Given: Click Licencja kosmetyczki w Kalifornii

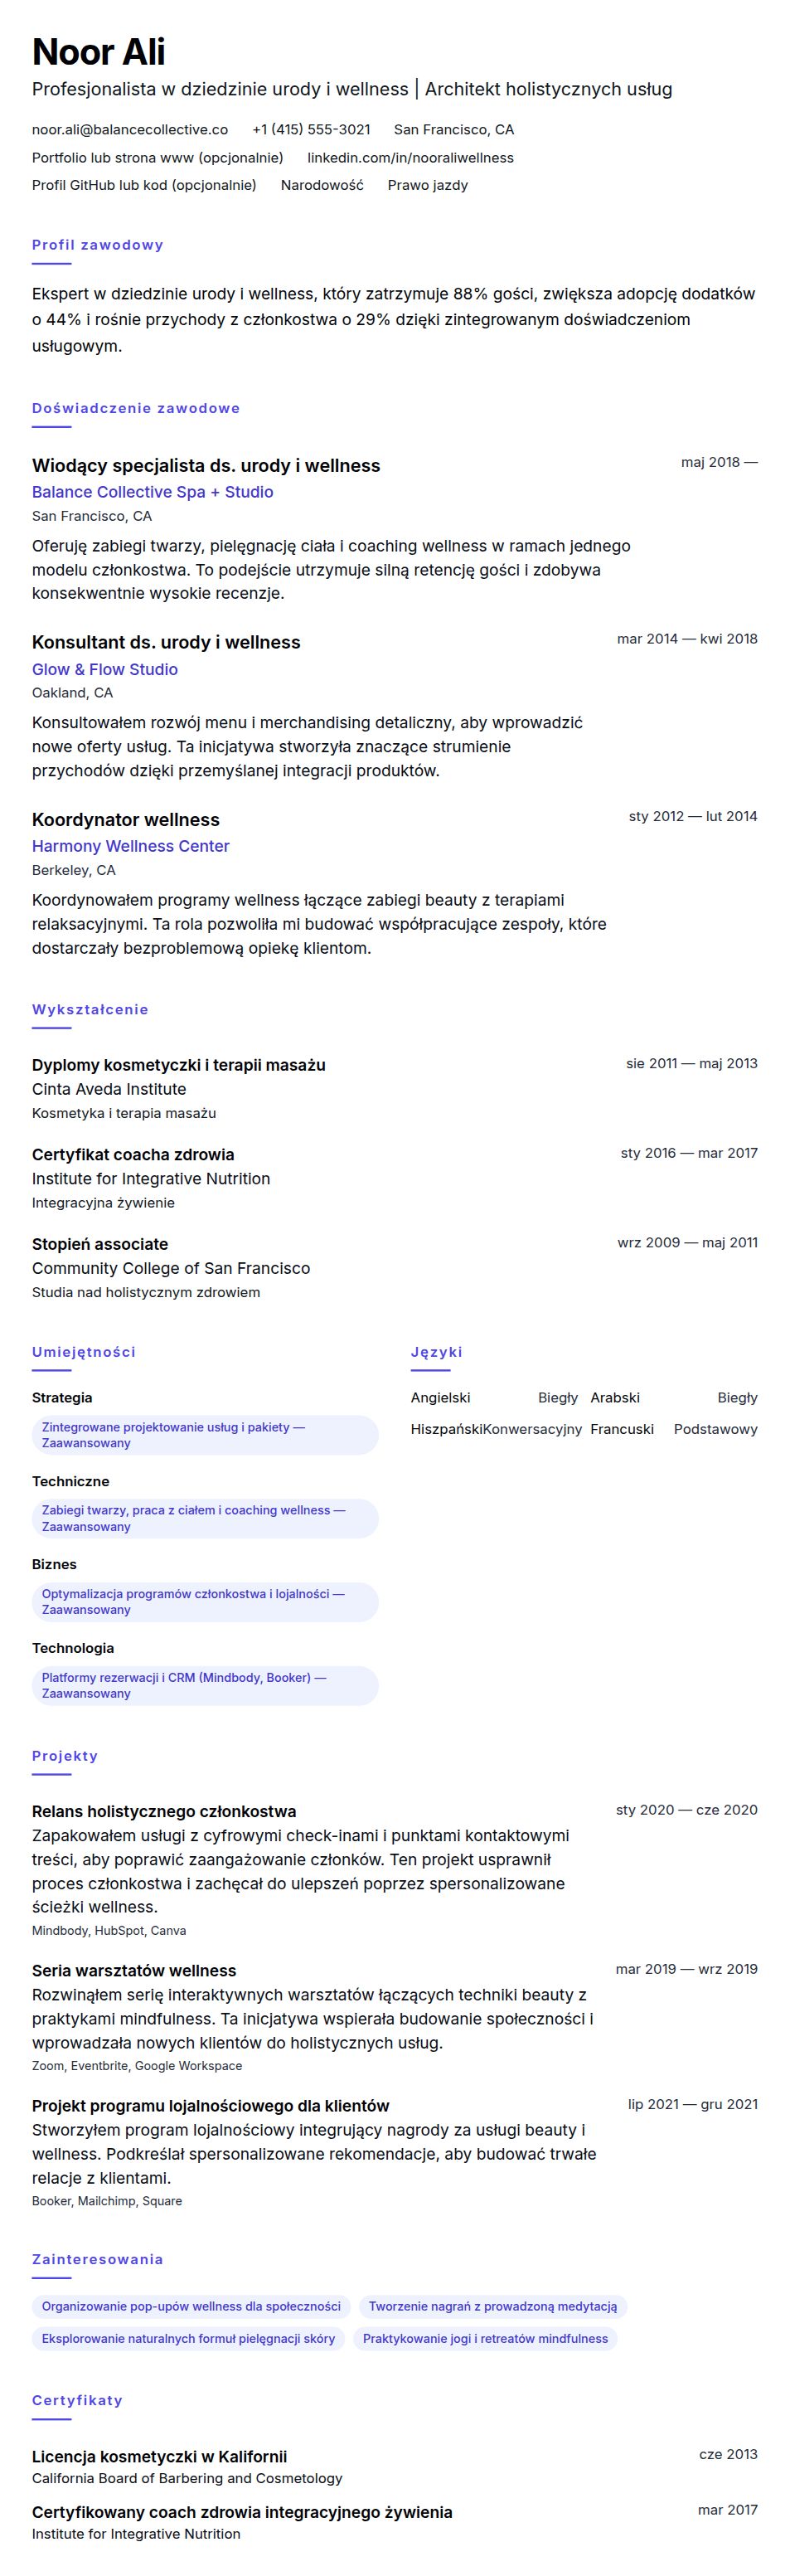Looking at the screenshot, I should (159, 2456).
